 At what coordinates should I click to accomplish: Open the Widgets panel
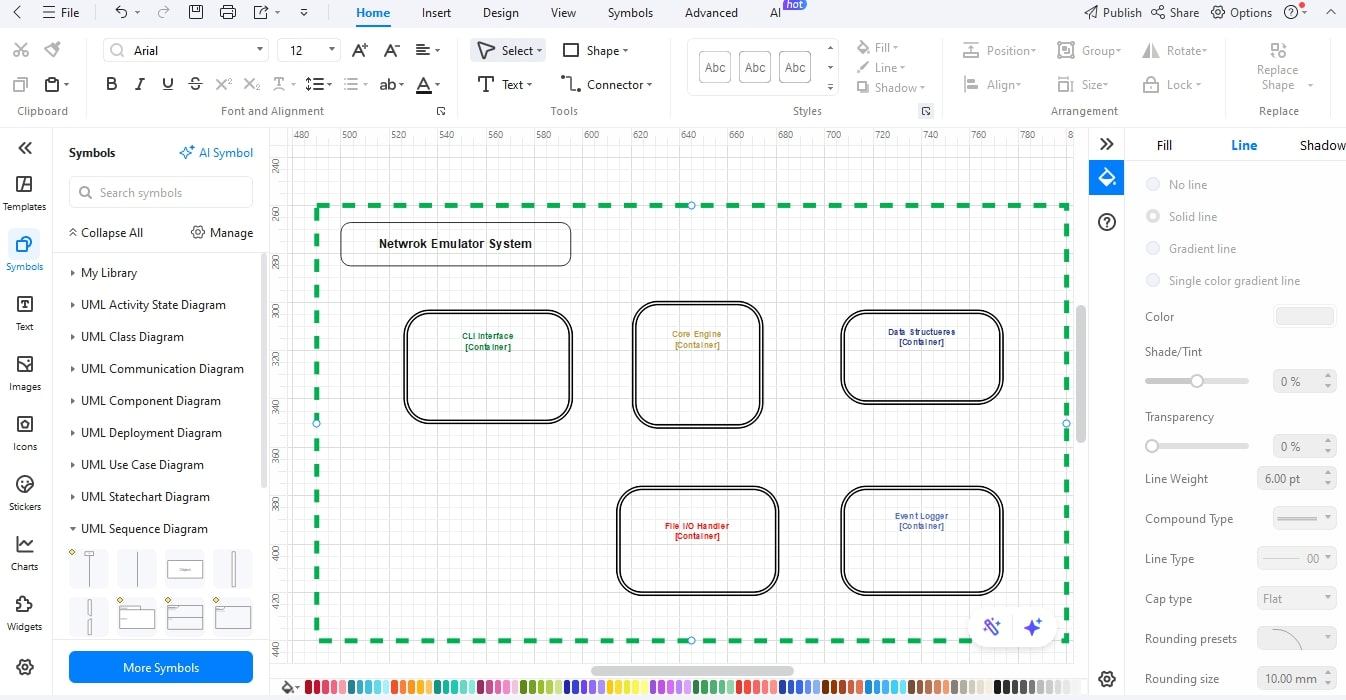pyautogui.click(x=24, y=610)
